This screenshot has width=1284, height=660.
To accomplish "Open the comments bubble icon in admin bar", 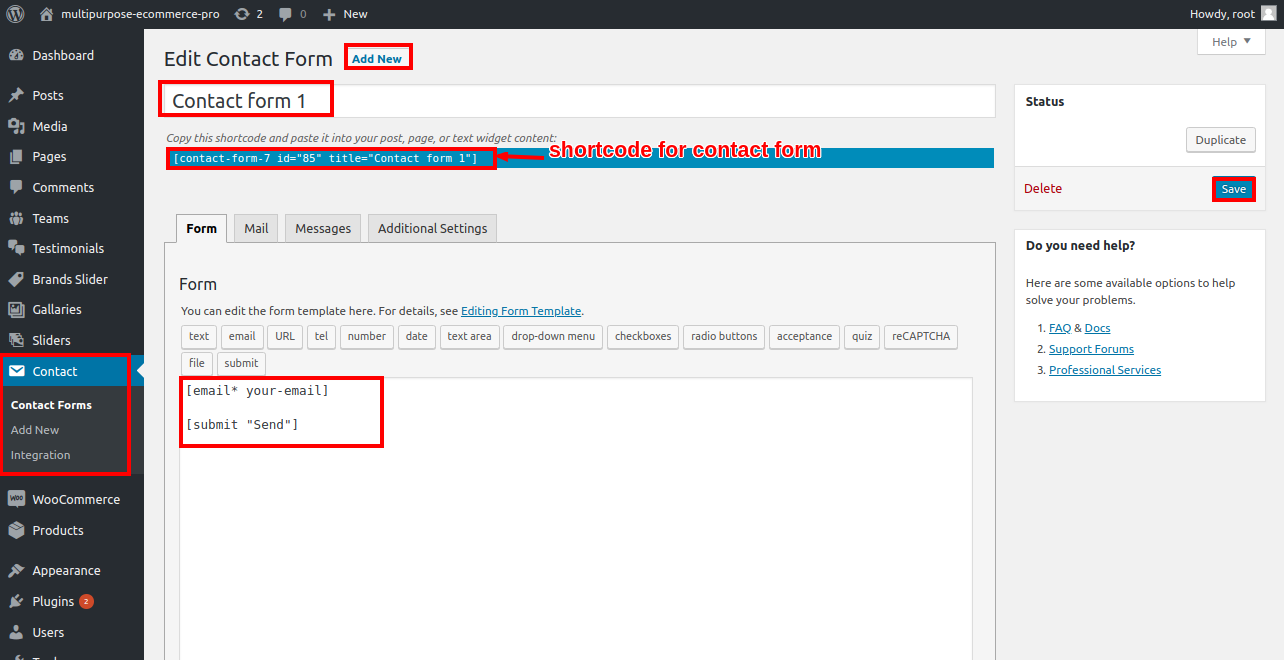I will [x=286, y=14].
